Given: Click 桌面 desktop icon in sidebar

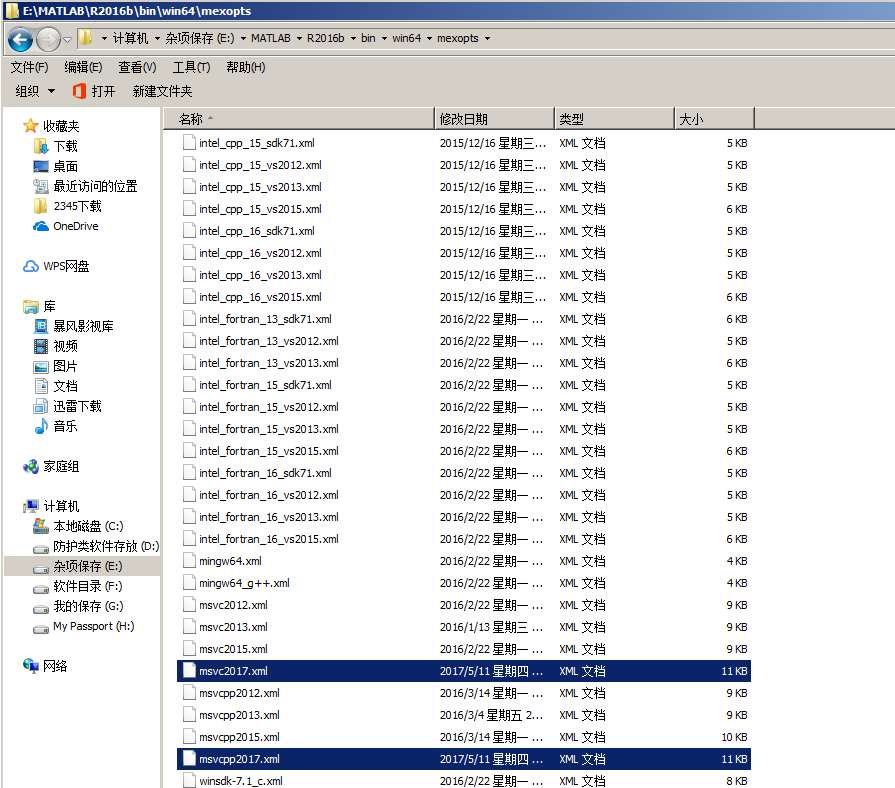Looking at the screenshot, I should click(41, 166).
